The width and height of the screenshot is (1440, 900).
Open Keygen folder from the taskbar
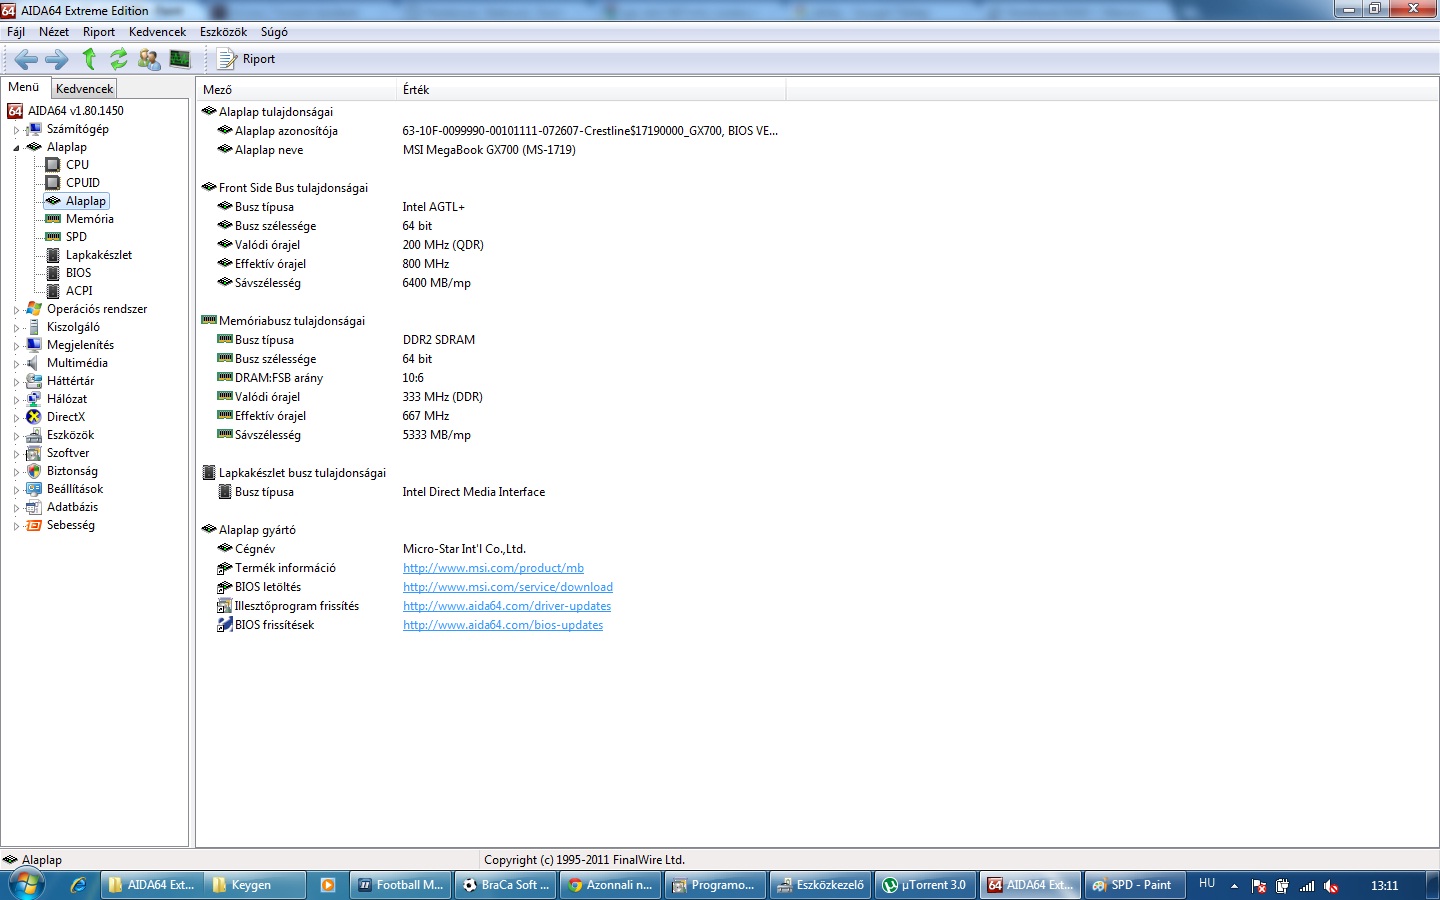coord(253,885)
